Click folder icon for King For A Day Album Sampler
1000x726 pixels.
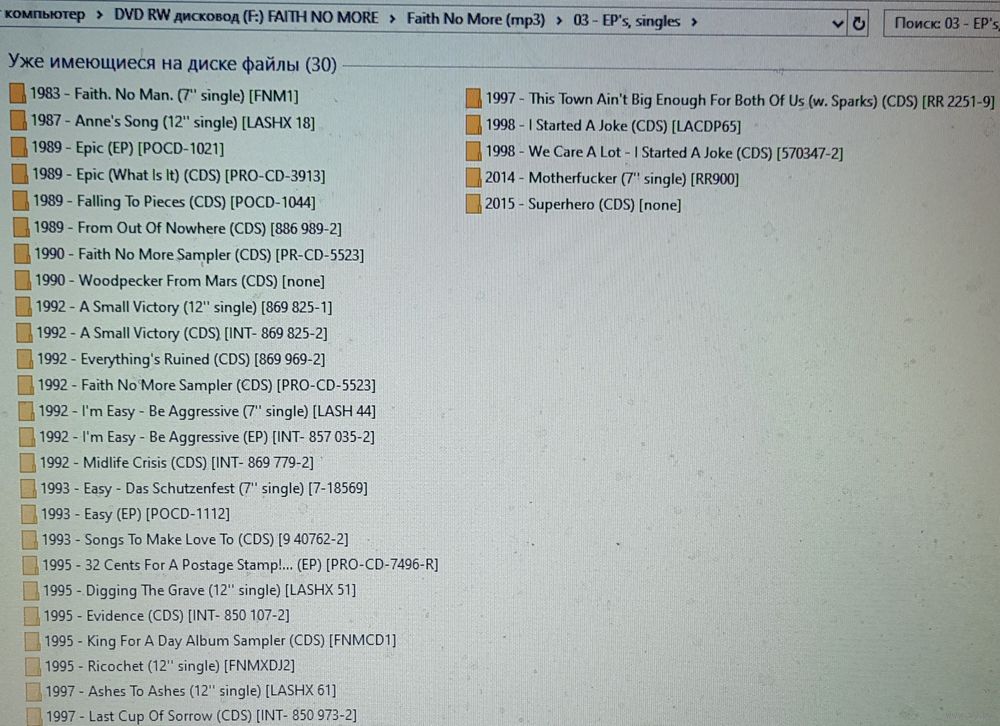pyautogui.click(x=31, y=641)
